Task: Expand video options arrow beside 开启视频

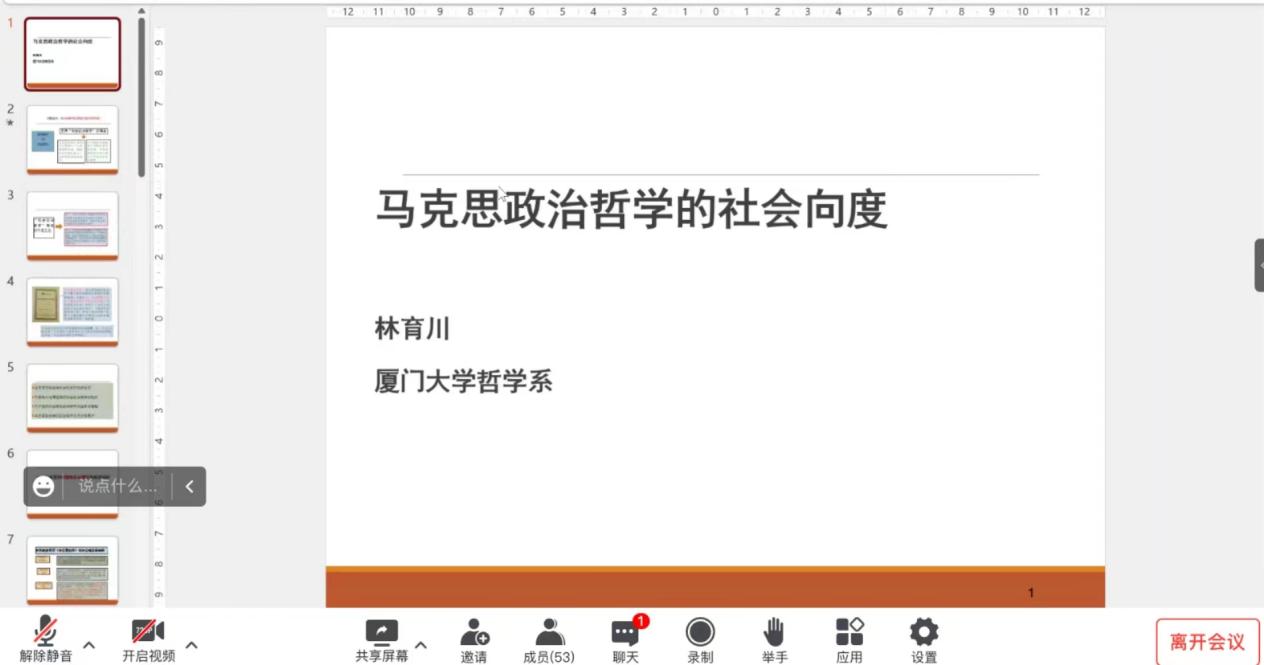Action: tap(192, 645)
